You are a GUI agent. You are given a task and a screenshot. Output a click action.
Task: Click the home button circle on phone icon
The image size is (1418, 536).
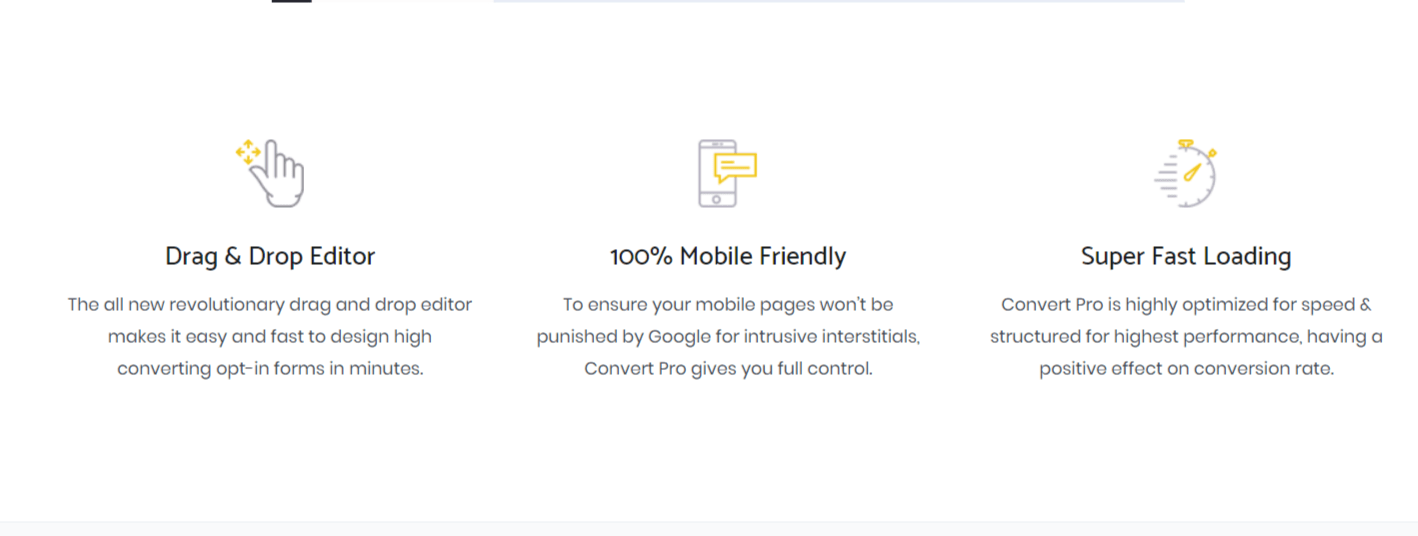717,199
